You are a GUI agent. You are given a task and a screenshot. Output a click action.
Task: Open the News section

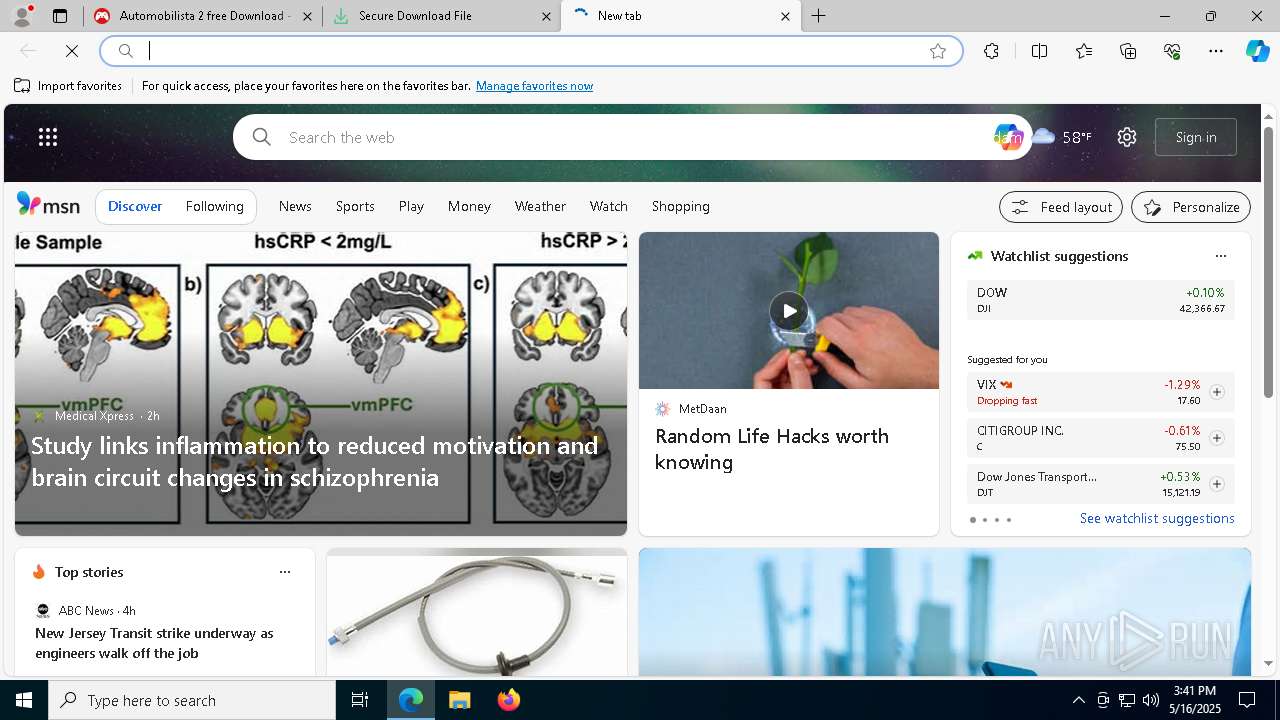295,206
